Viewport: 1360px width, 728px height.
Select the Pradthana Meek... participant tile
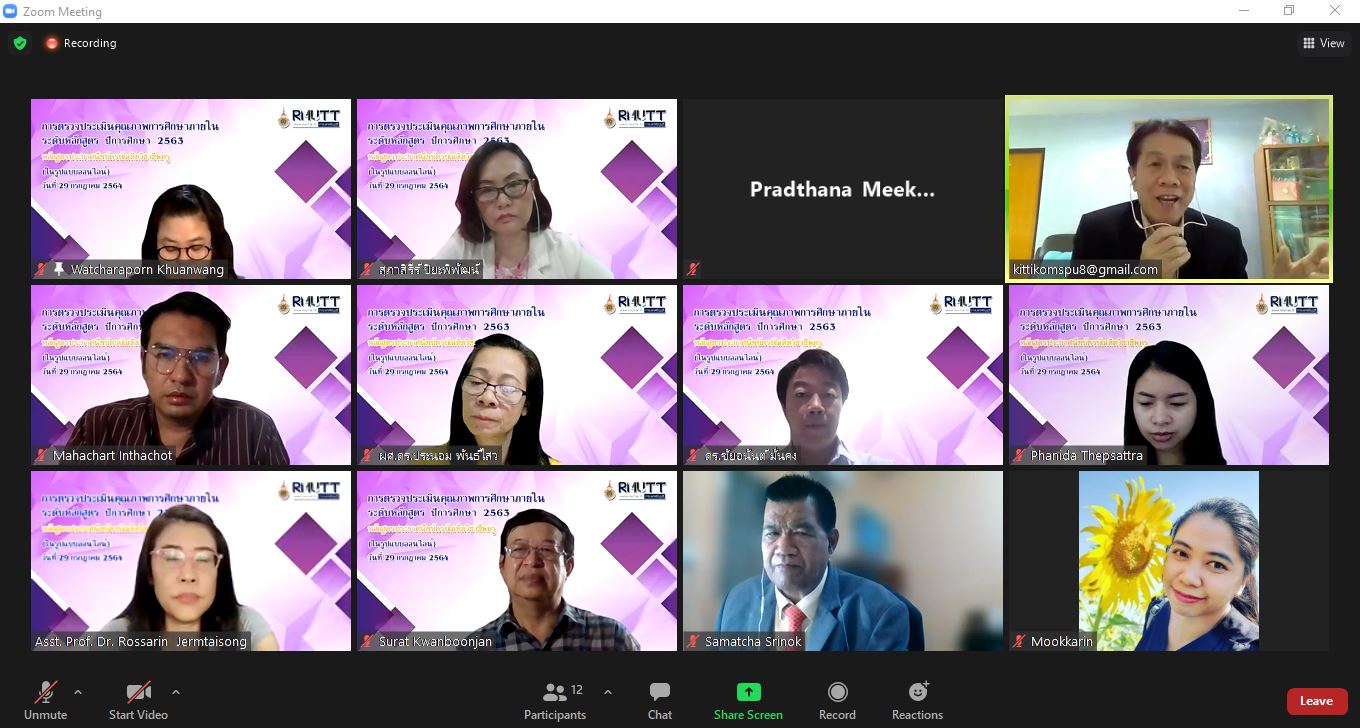click(842, 189)
